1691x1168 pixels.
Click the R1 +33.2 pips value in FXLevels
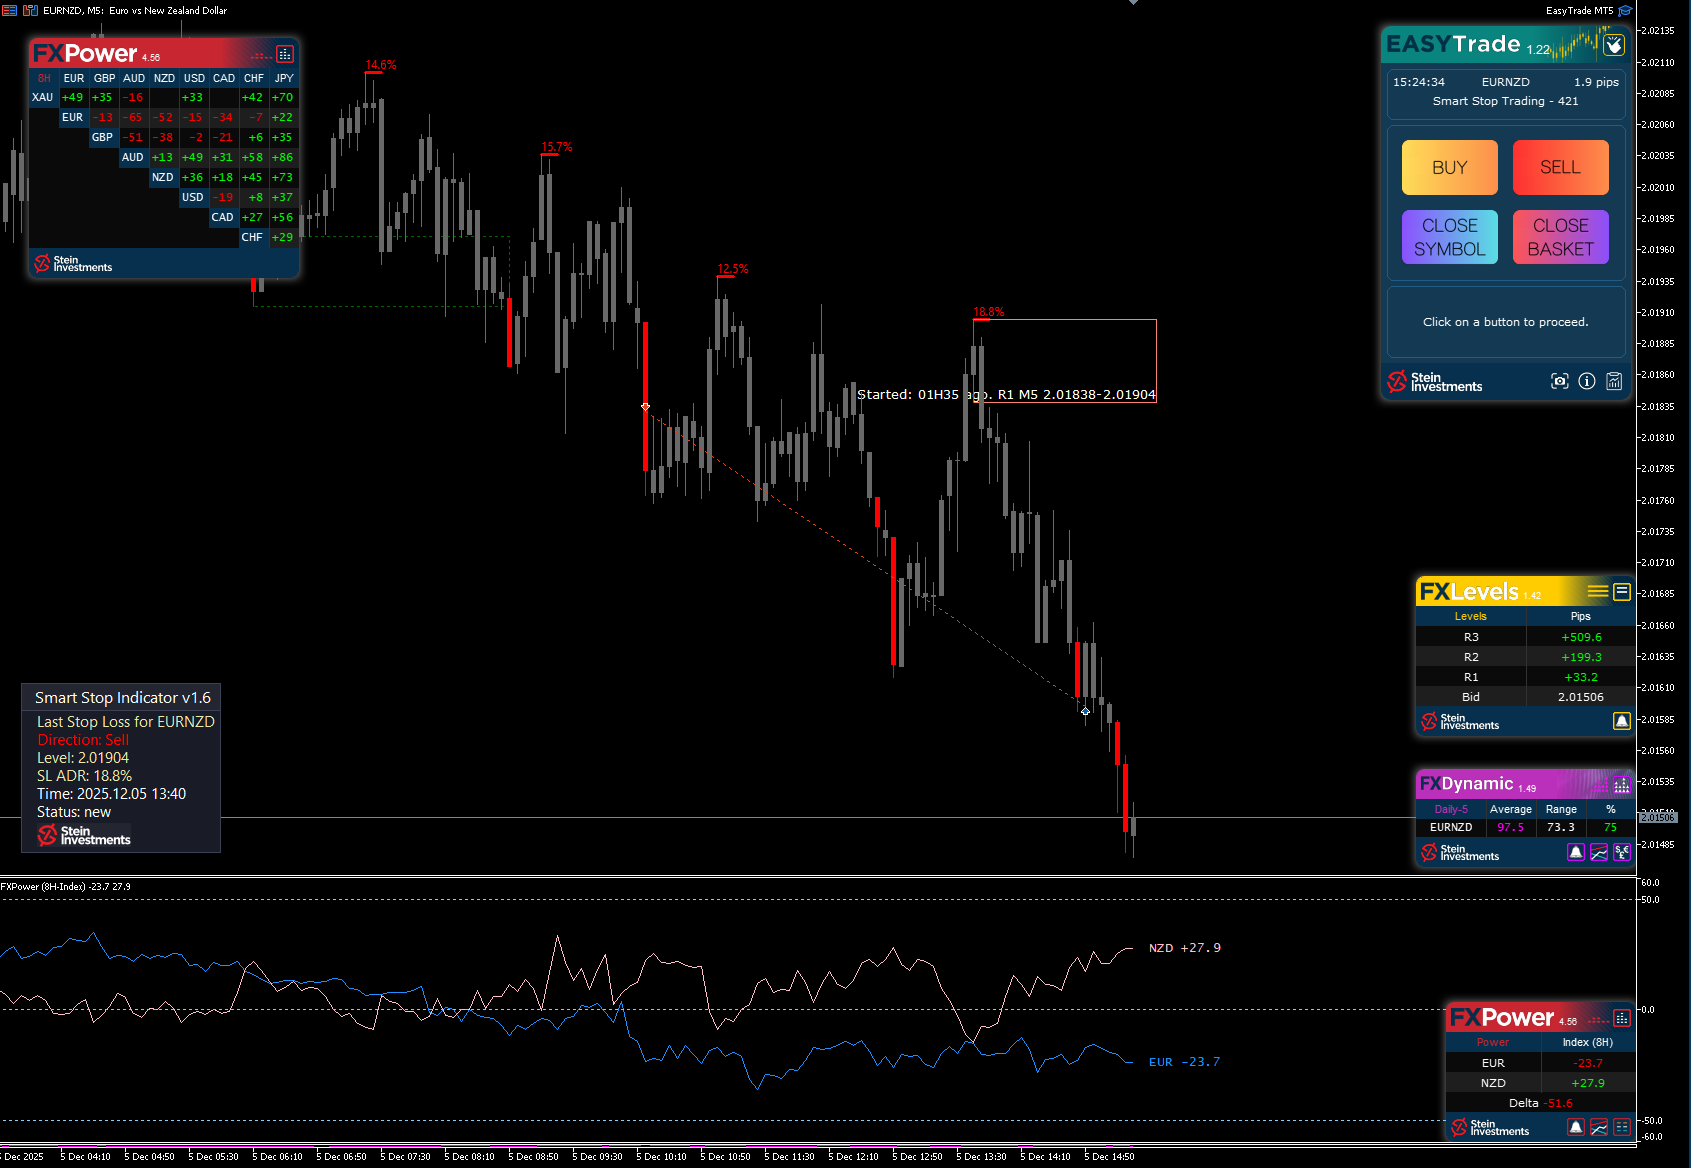pos(1581,677)
